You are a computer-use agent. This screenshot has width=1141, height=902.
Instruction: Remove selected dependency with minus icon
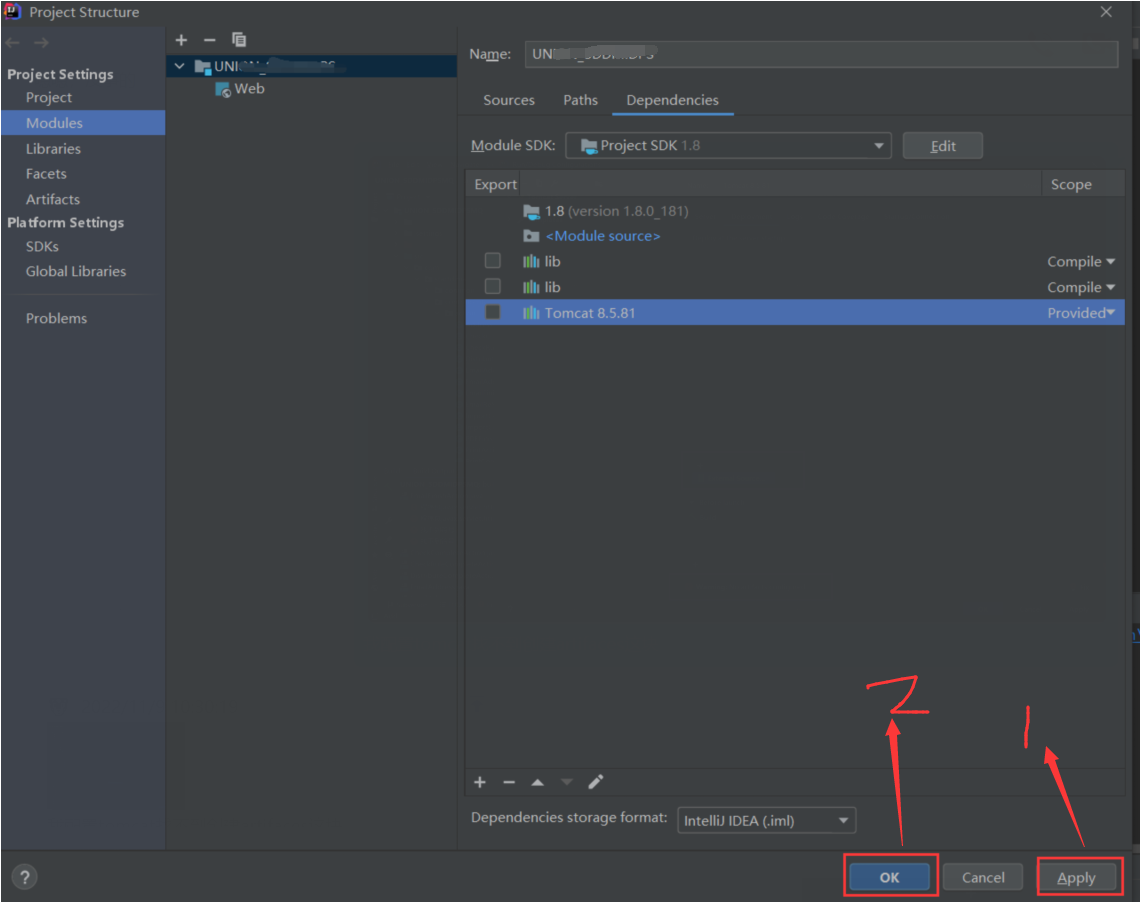(509, 782)
